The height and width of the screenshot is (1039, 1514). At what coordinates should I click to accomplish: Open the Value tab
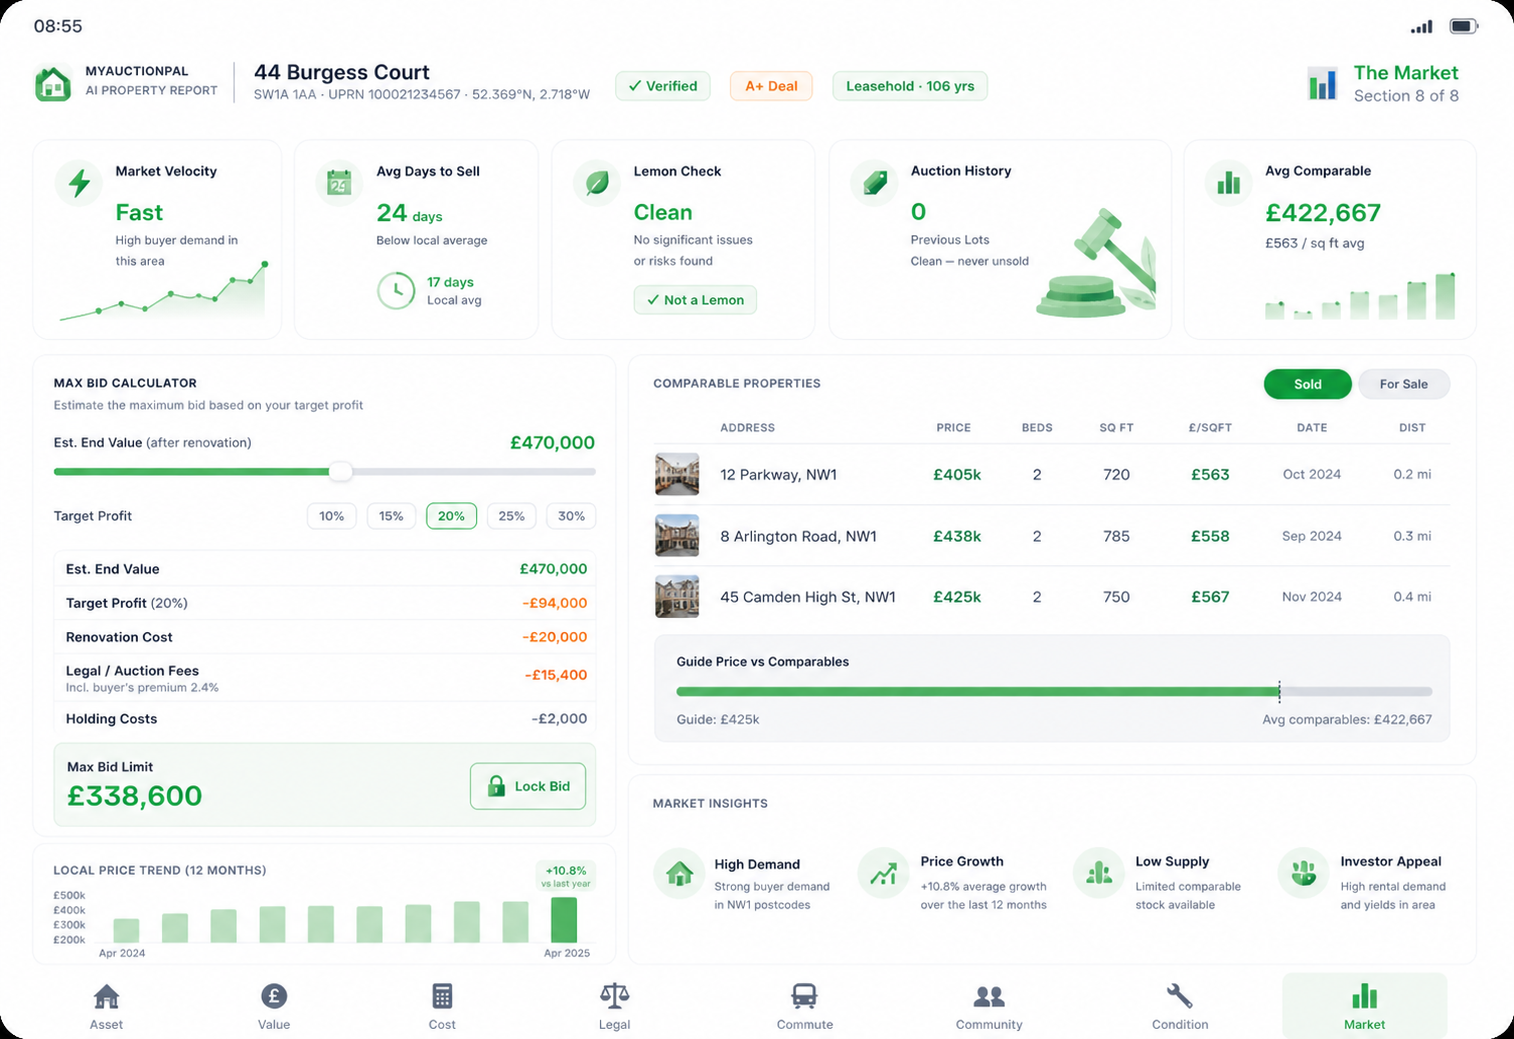(x=274, y=1006)
